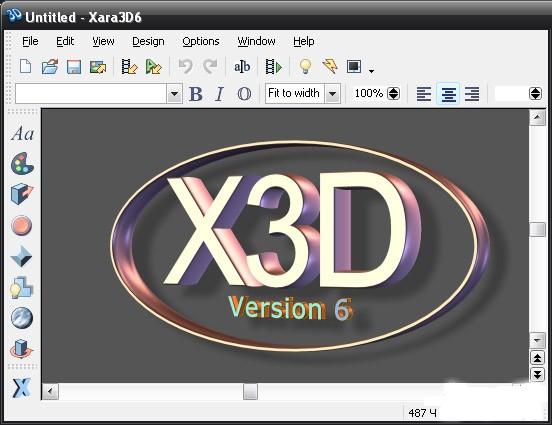Open the Shadow options icon
Screen dimensions: 552x425
point(21,287)
